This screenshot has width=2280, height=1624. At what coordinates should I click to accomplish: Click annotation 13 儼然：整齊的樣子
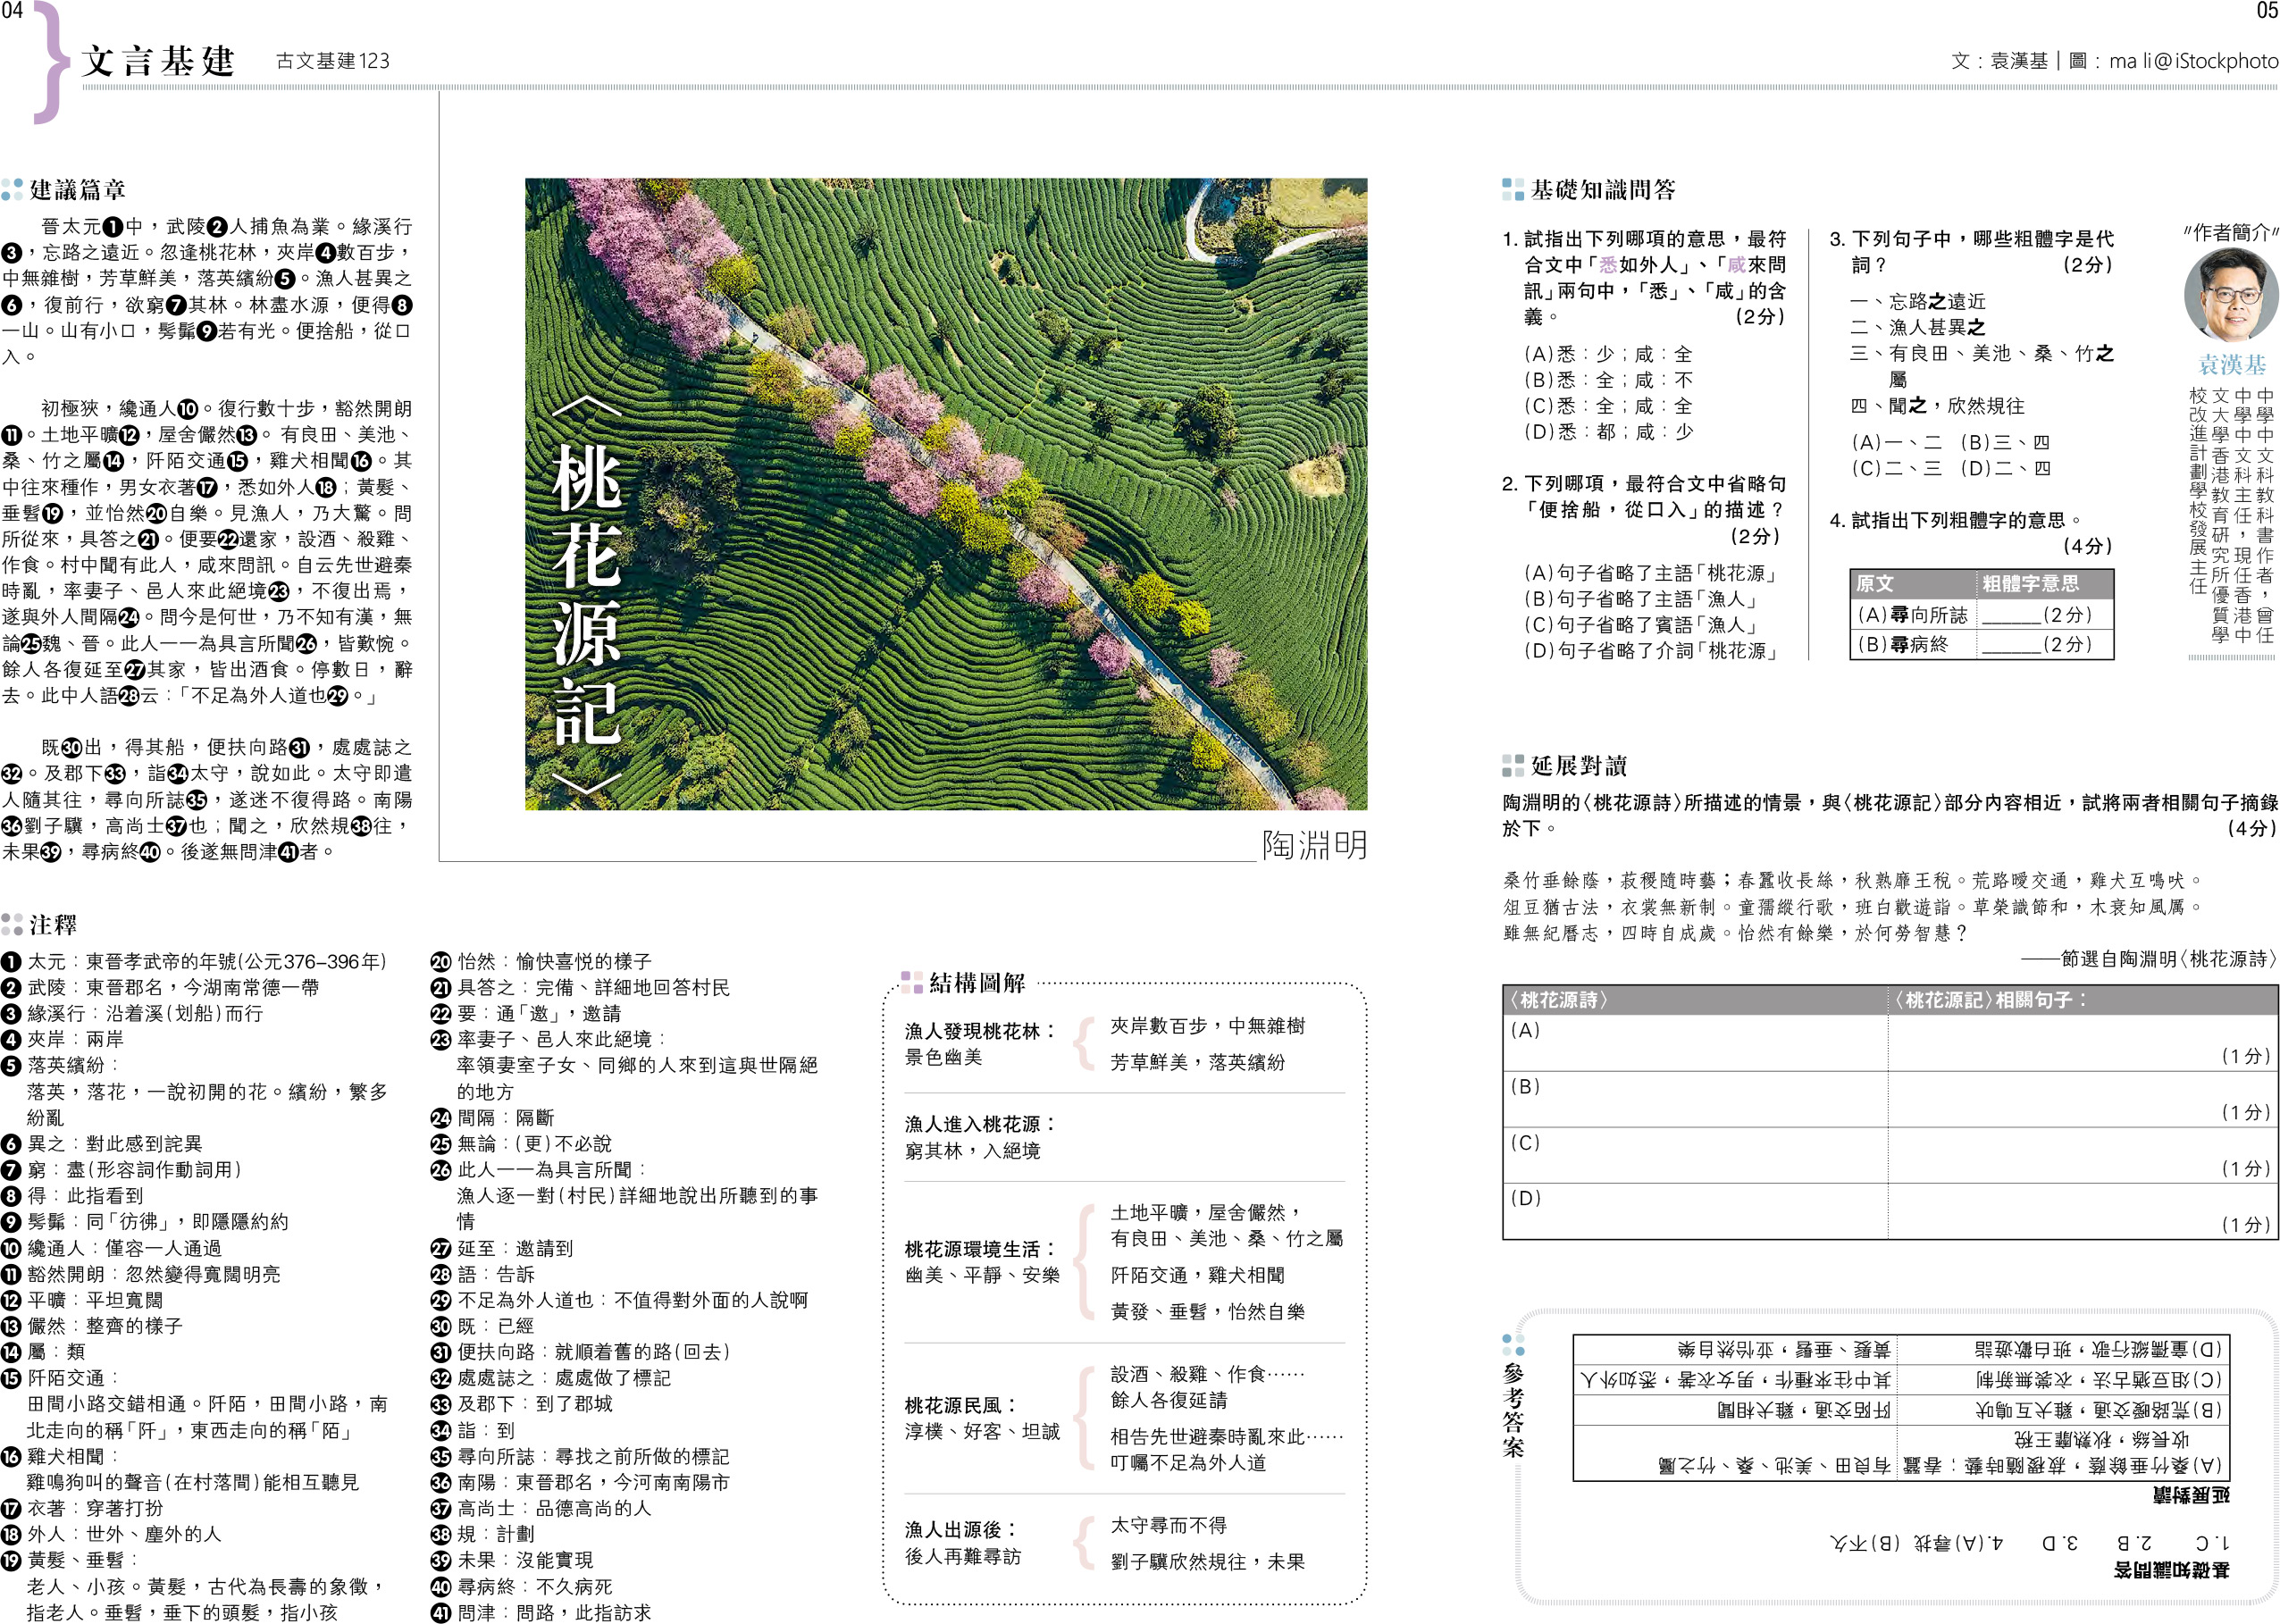(x=92, y=1326)
